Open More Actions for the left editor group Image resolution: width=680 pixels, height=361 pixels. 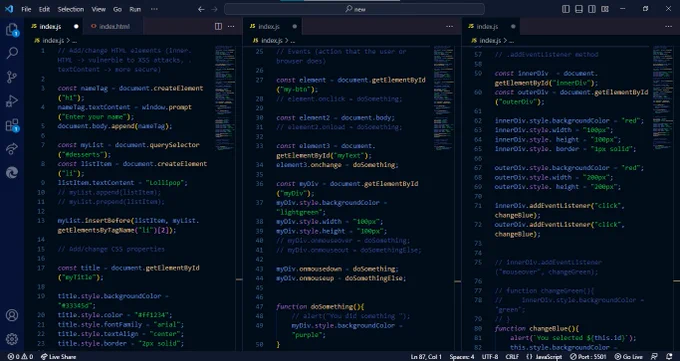(231, 26)
